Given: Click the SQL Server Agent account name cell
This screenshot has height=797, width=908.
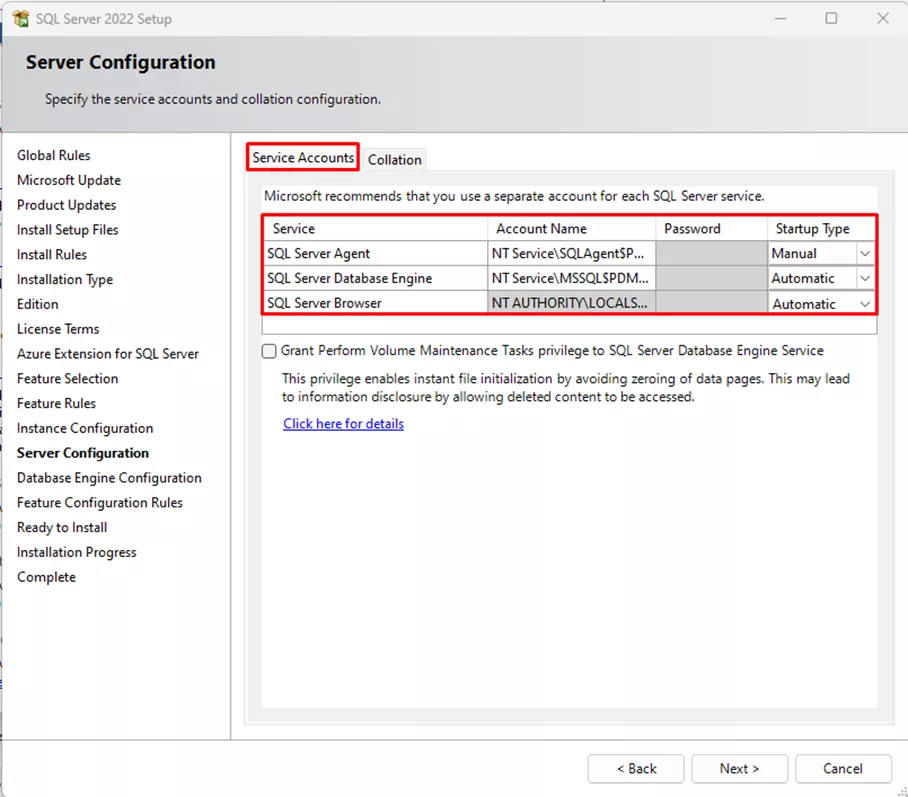Looking at the screenshot, I should click(572, 254).
